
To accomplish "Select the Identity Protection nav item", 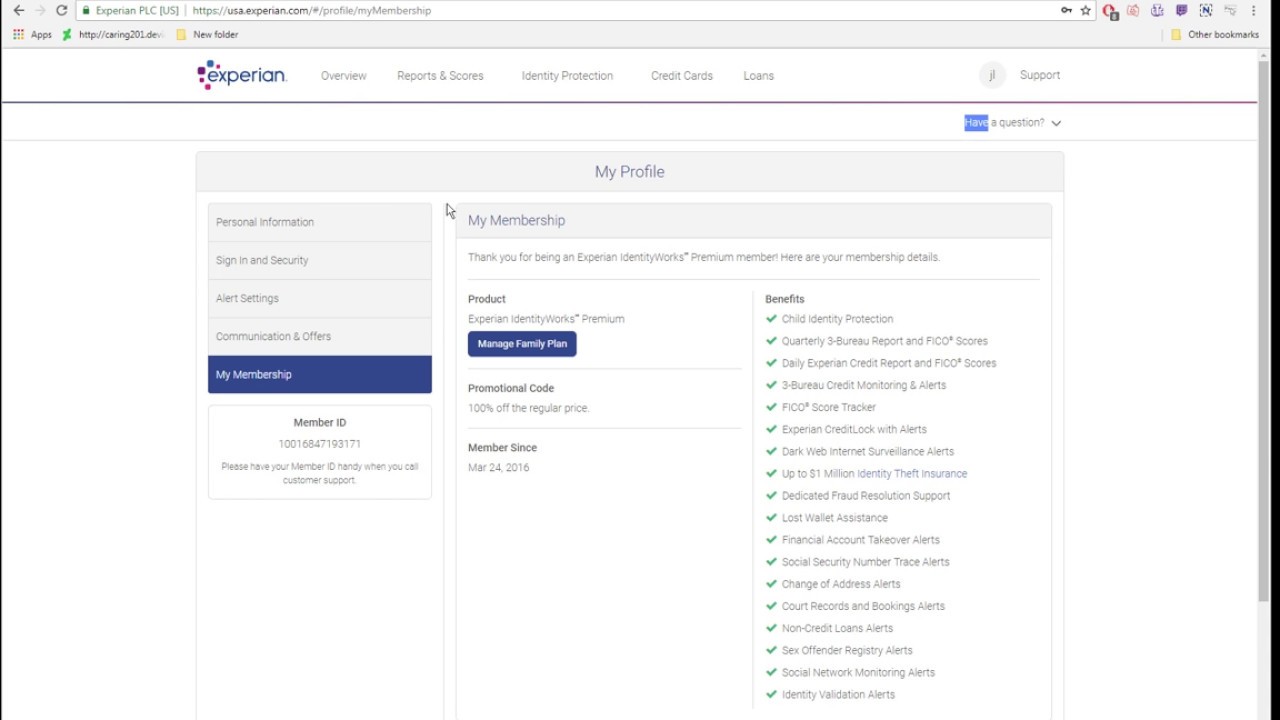I will (566, 75).
